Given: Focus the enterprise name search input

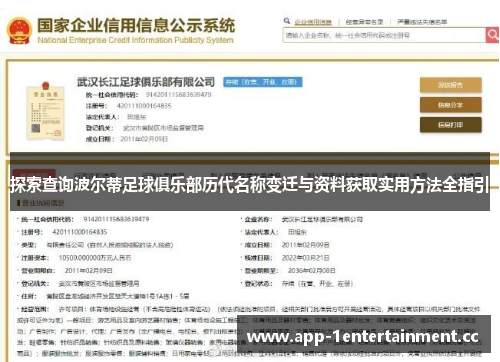Looking at the screenshot, I should tap(384, 35).
